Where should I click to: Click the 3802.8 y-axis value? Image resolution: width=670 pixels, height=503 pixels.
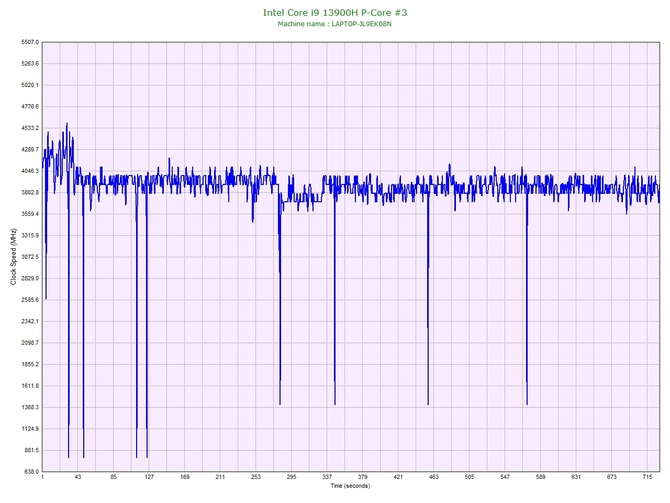(x=30, y=193)
